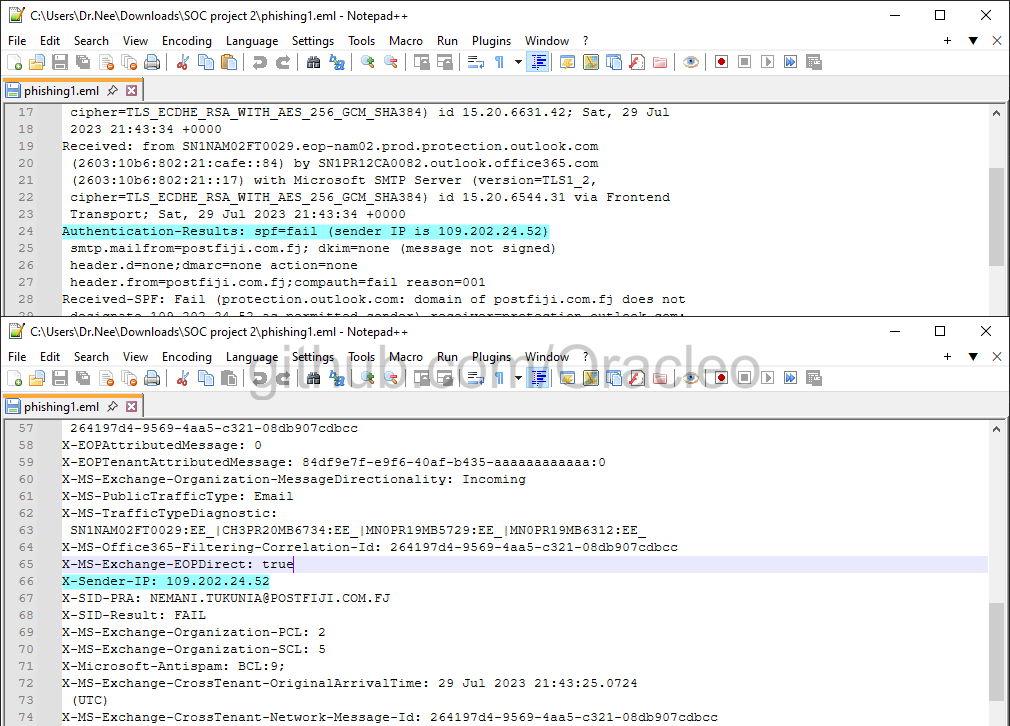
Task: Open Settings menu in top window
Action: (x=313, y=41)
